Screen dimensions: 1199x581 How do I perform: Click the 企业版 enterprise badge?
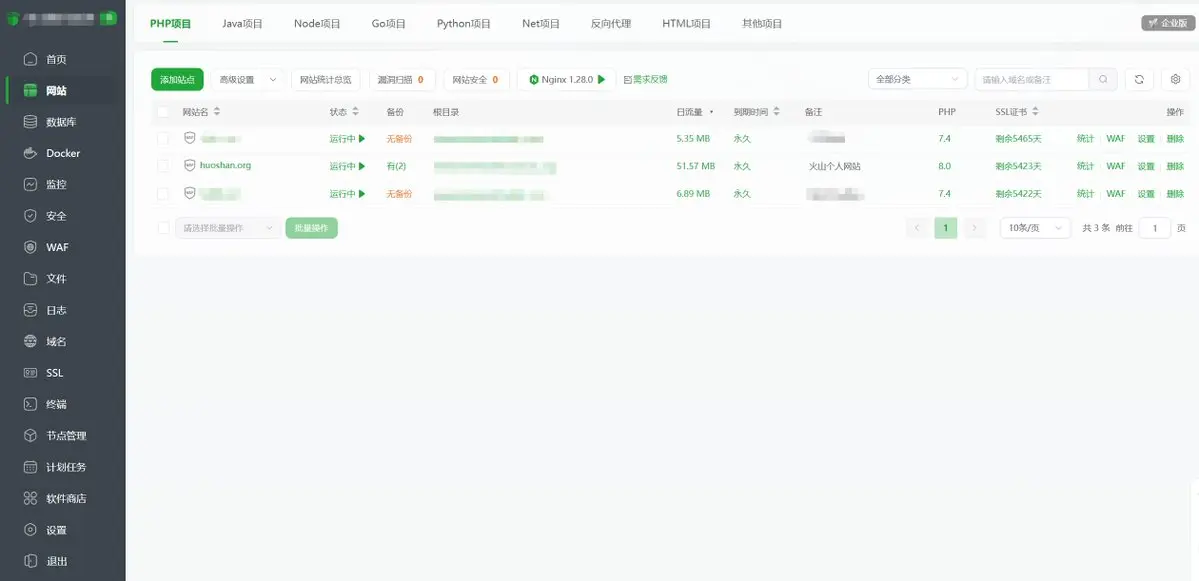point(1168,23)
